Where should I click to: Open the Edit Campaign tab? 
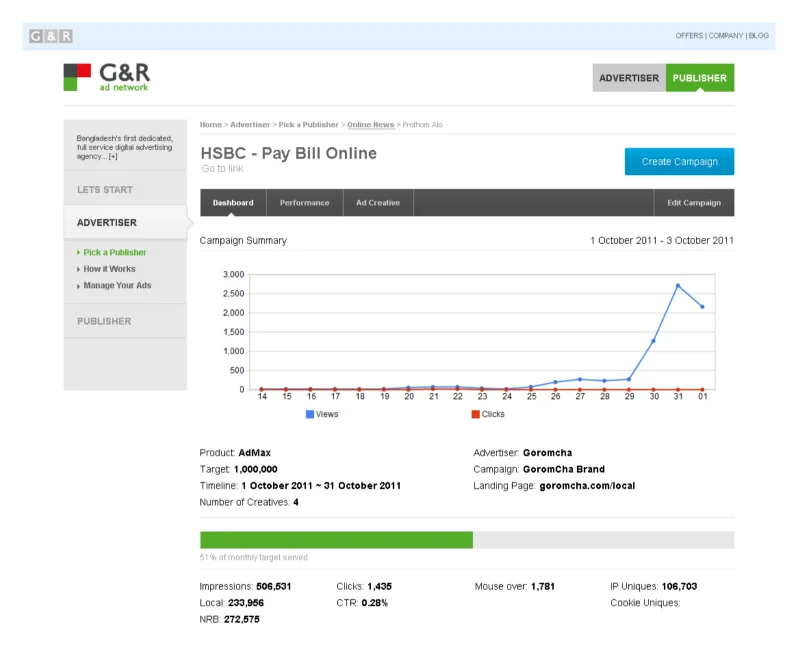point(694,203)
